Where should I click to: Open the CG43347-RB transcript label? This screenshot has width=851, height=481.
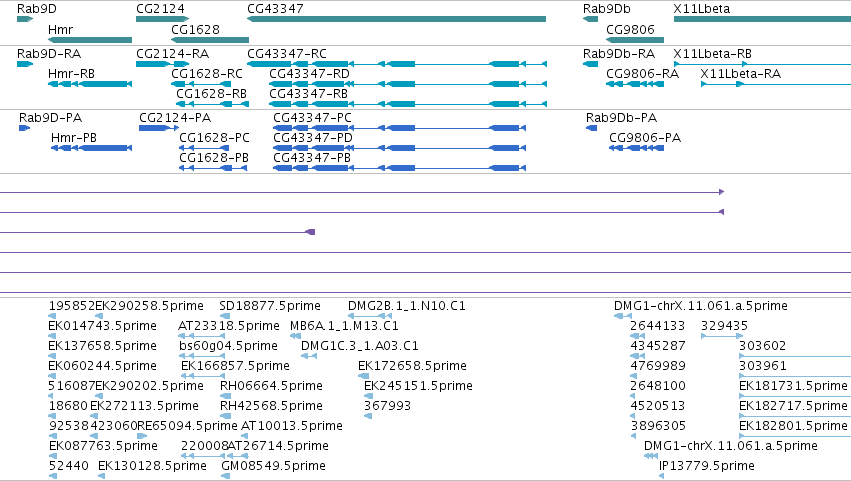pyautogui.click(x=308, y=94)
